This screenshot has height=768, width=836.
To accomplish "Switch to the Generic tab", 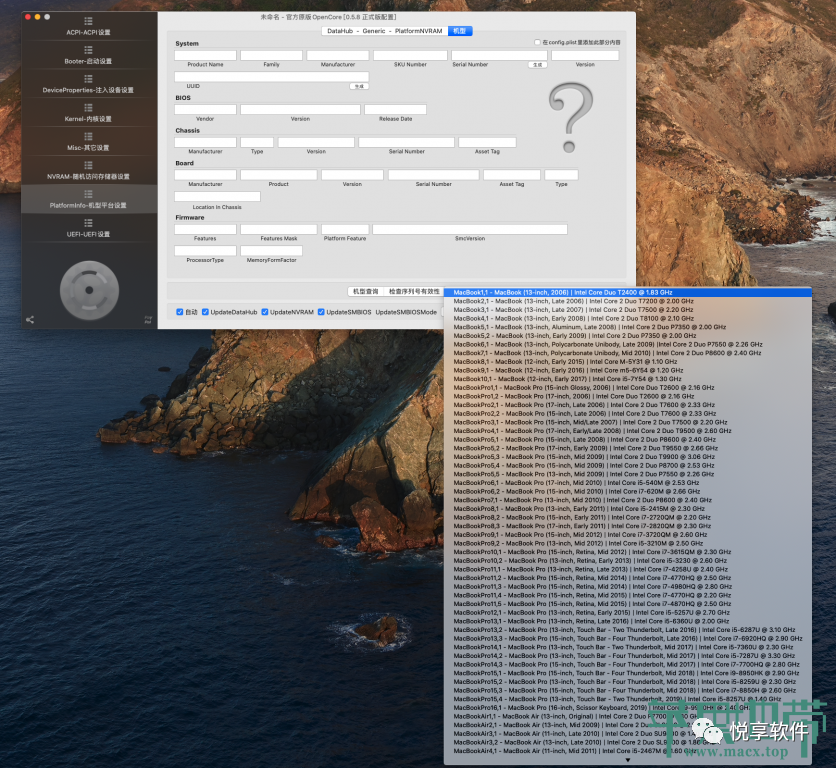I will 374,31.
